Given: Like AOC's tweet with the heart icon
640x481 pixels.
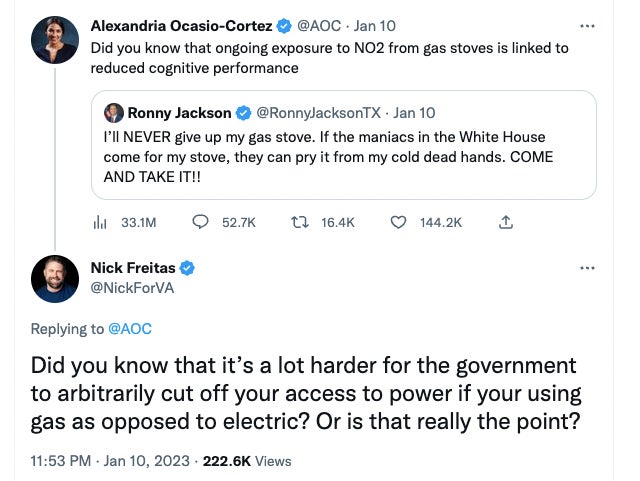Looking at the screenshot, I should 400,222.
